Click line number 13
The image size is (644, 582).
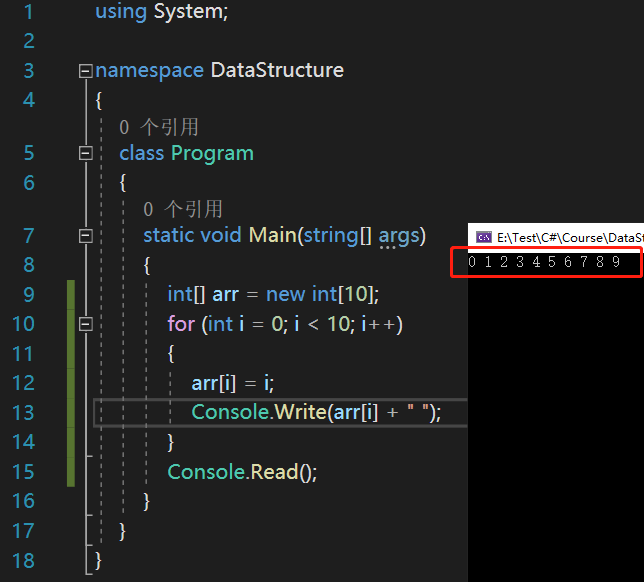coord(23,413)
